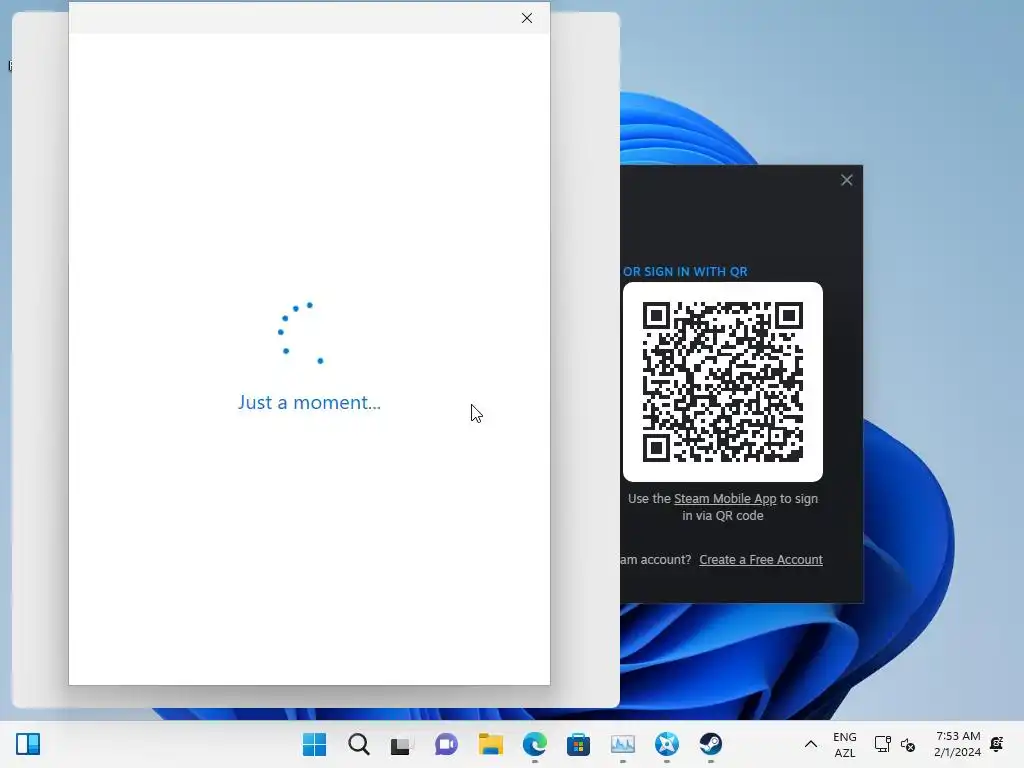
Task: Open the Widgets panel from the taskbar
Action: [28, 744]
